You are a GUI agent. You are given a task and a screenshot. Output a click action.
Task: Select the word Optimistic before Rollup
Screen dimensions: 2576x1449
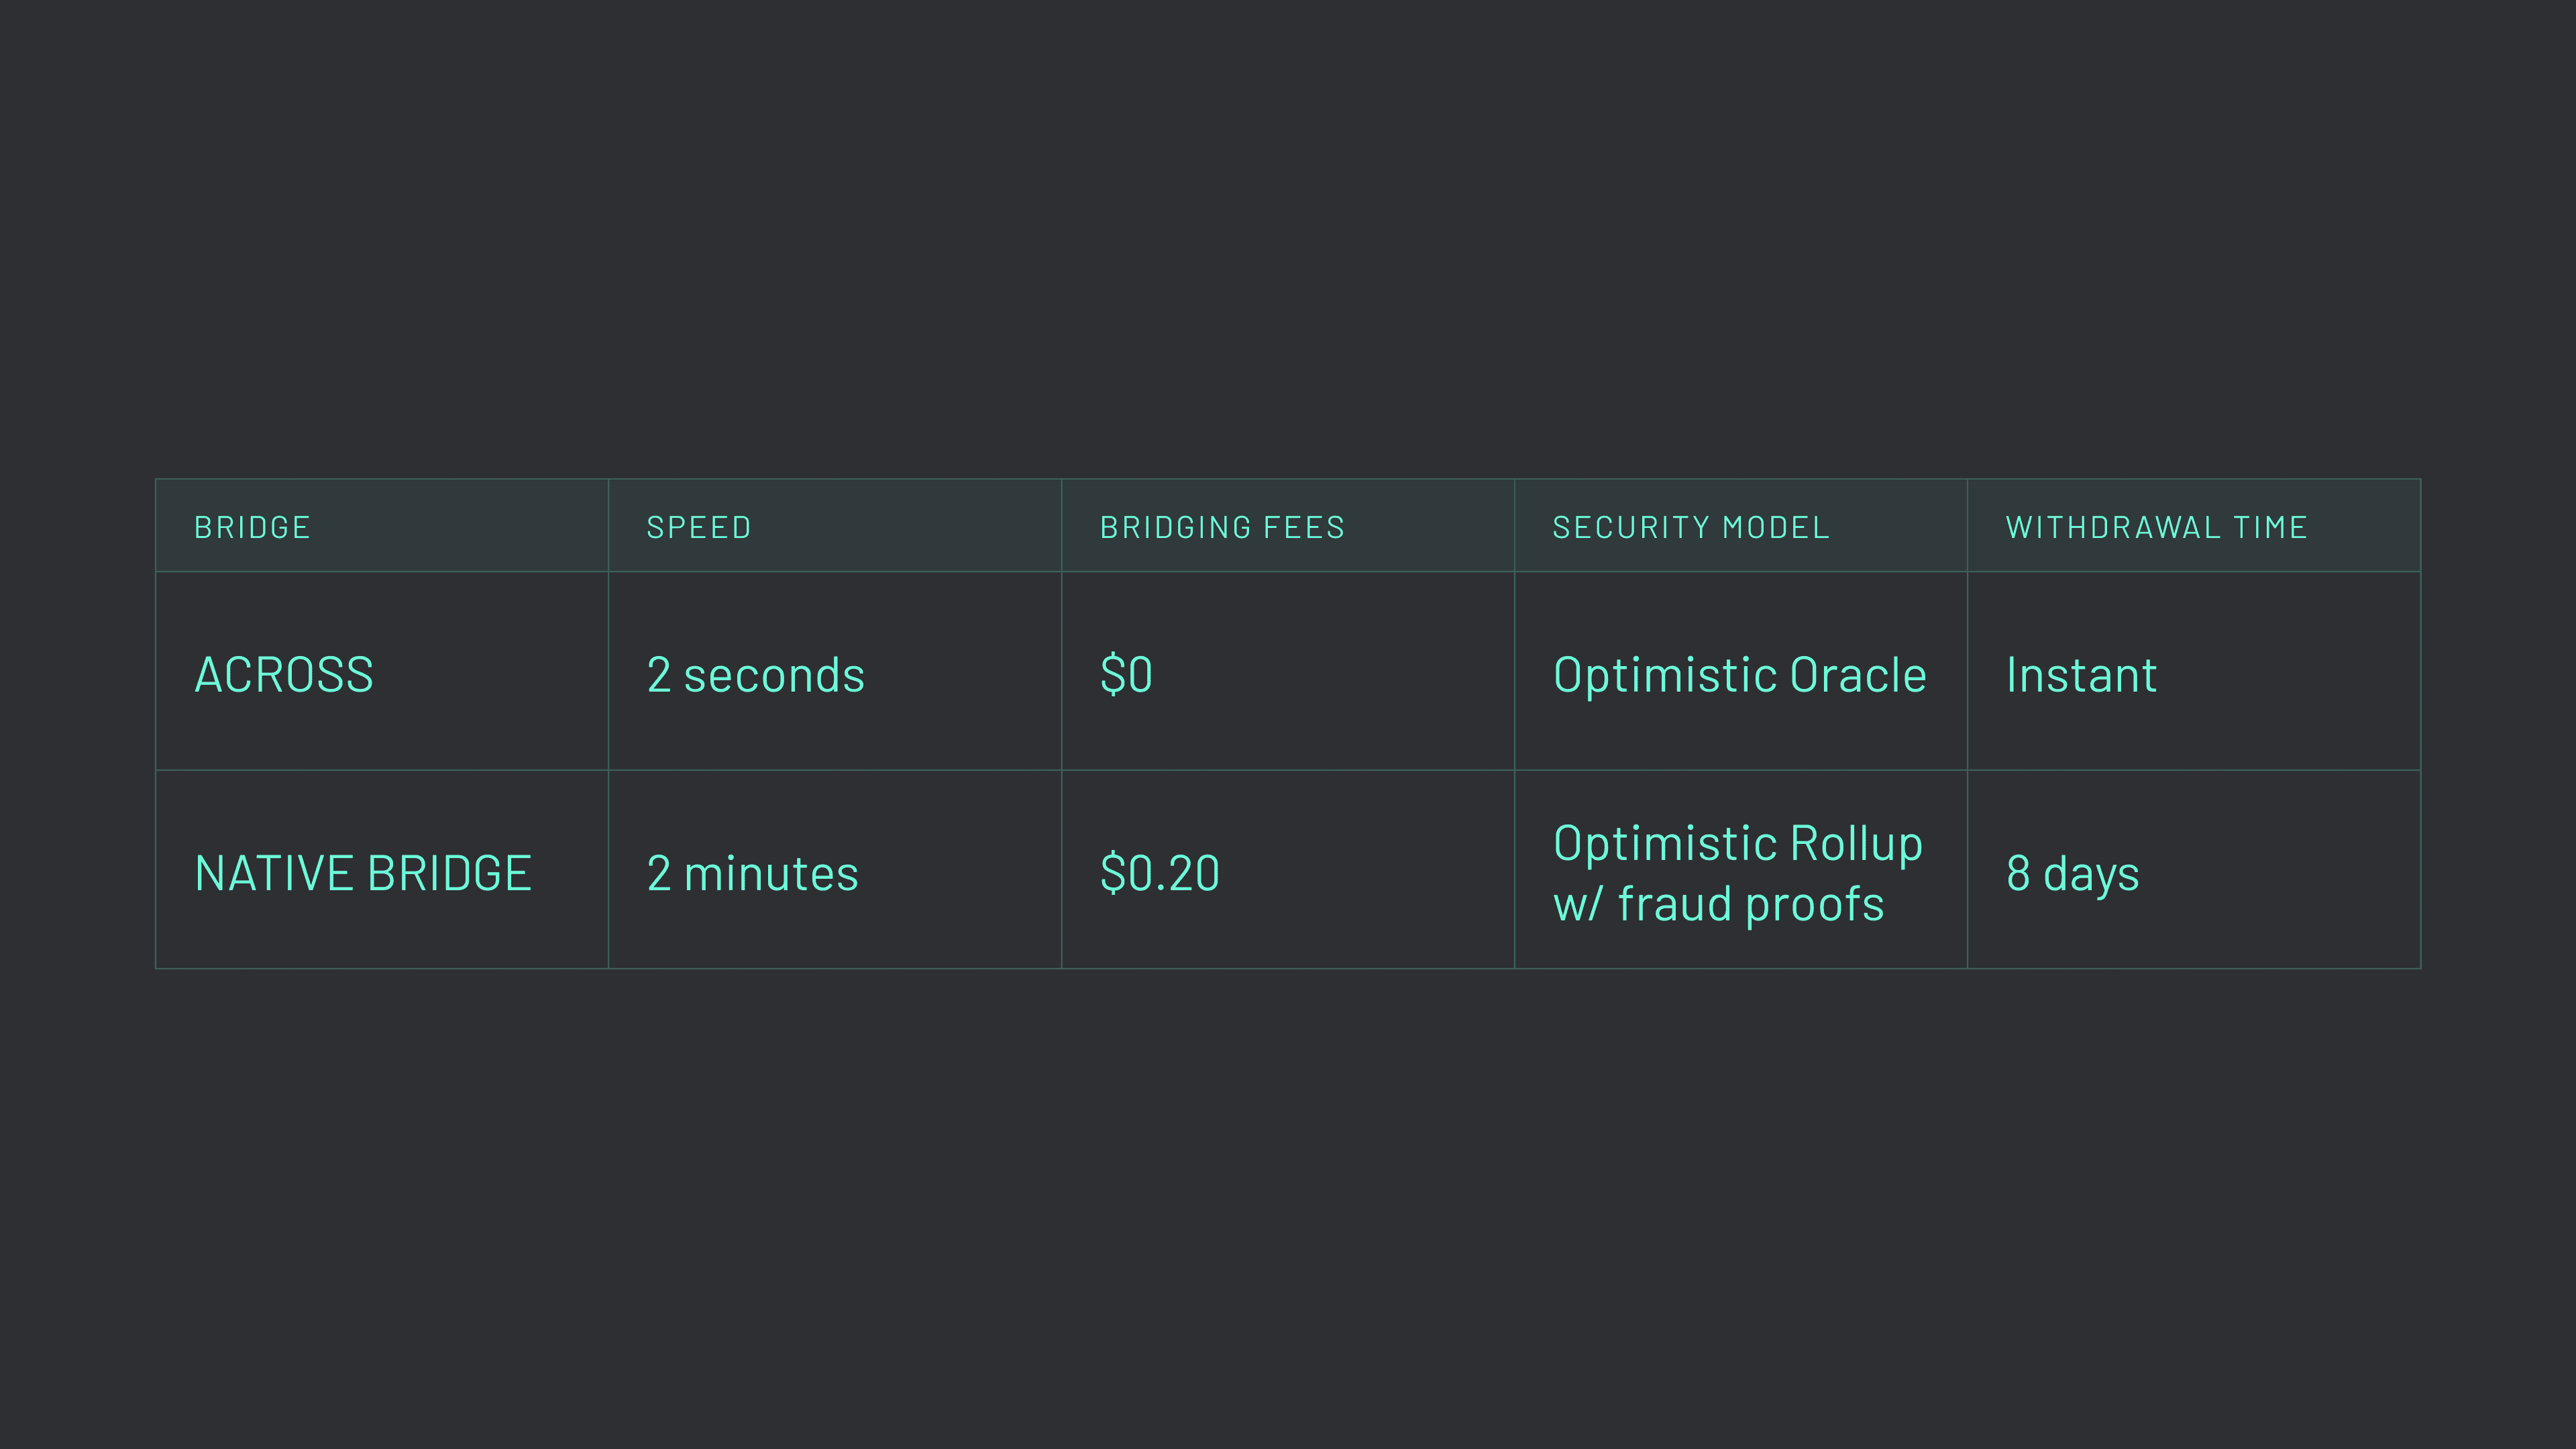point(1664,843)
